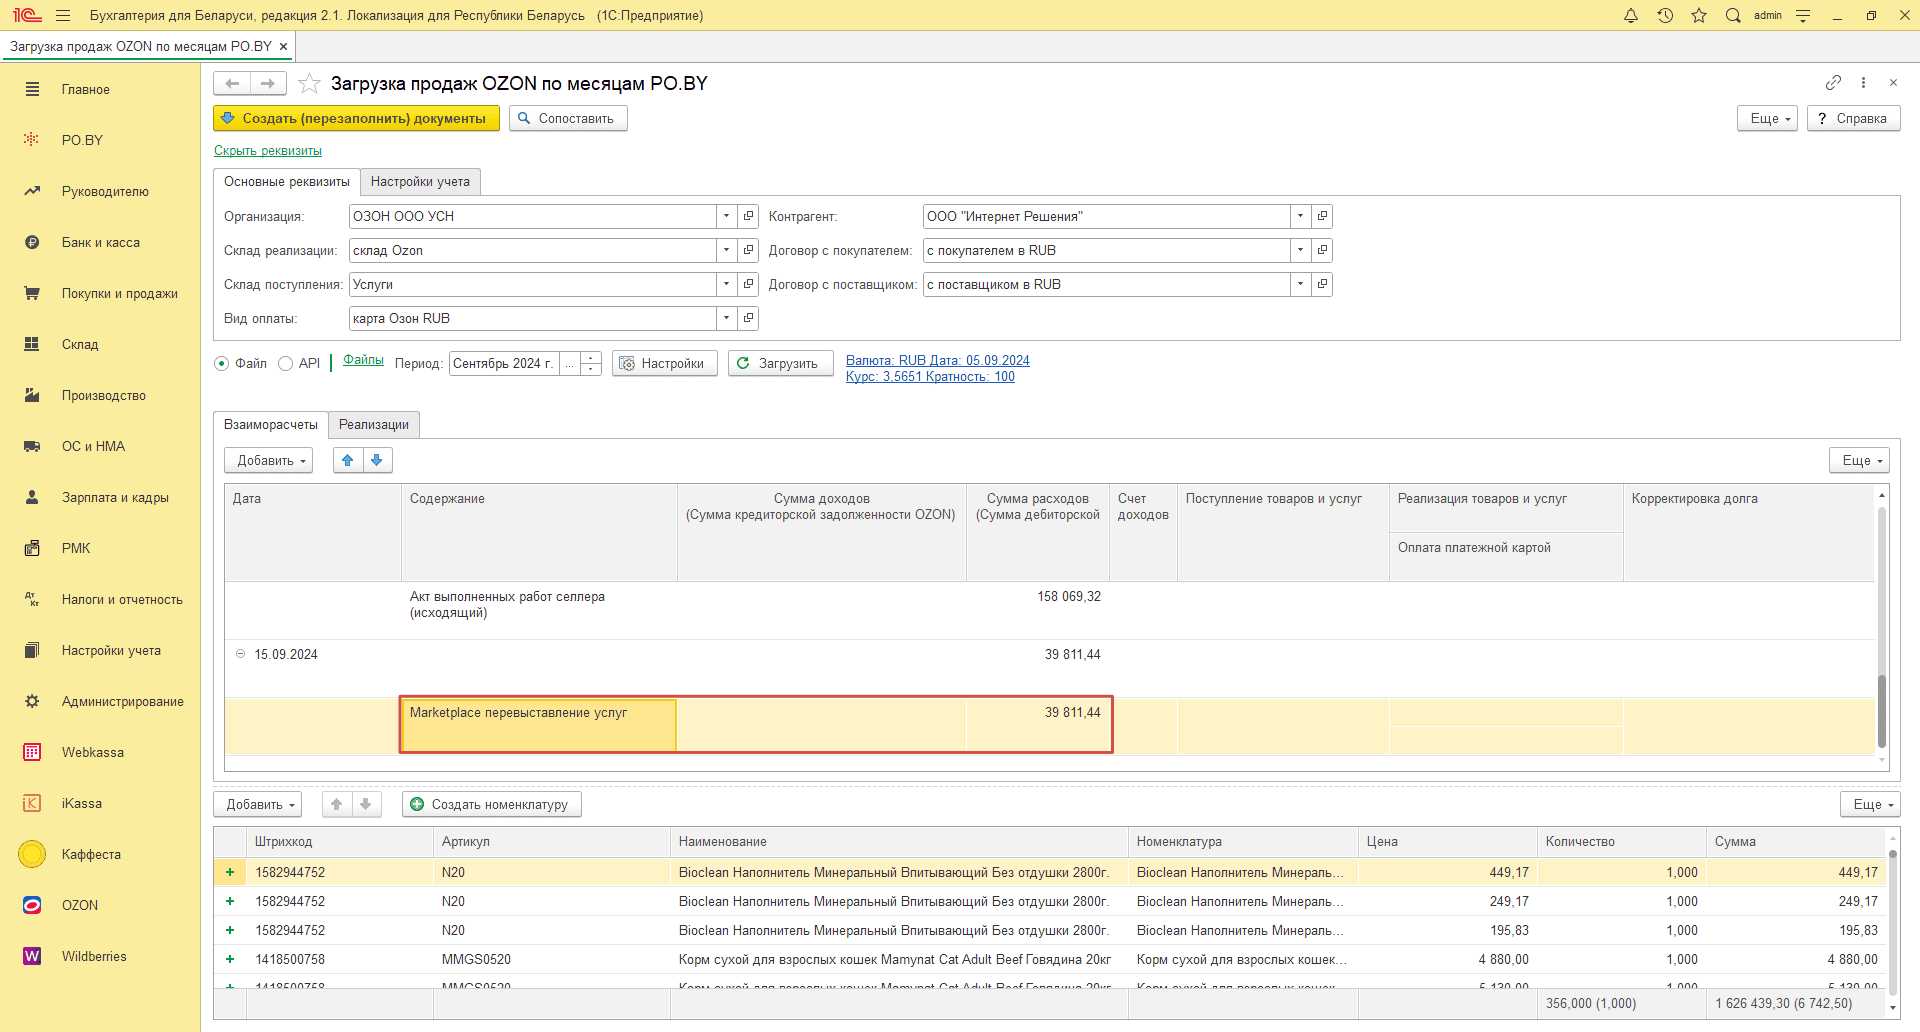
Task: Expand Договор с покупателем dropdown
Action: pyautogui.click(x=1300, y=250)
